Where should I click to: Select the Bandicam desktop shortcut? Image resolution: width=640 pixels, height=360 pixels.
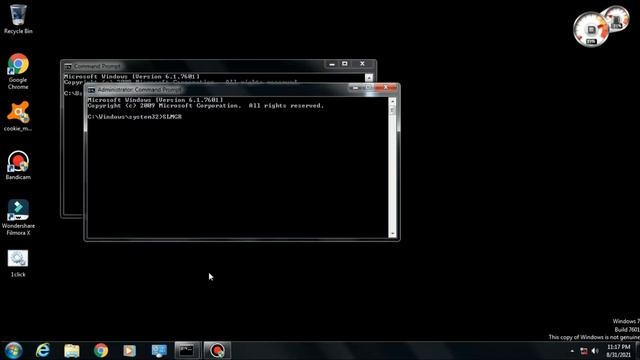pos(18,165)
